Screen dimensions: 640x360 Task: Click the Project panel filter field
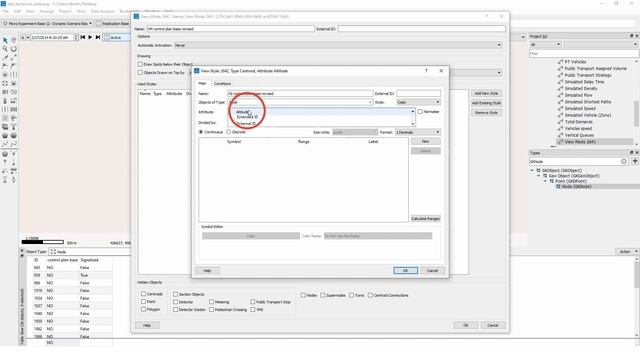tap(584, 53)
